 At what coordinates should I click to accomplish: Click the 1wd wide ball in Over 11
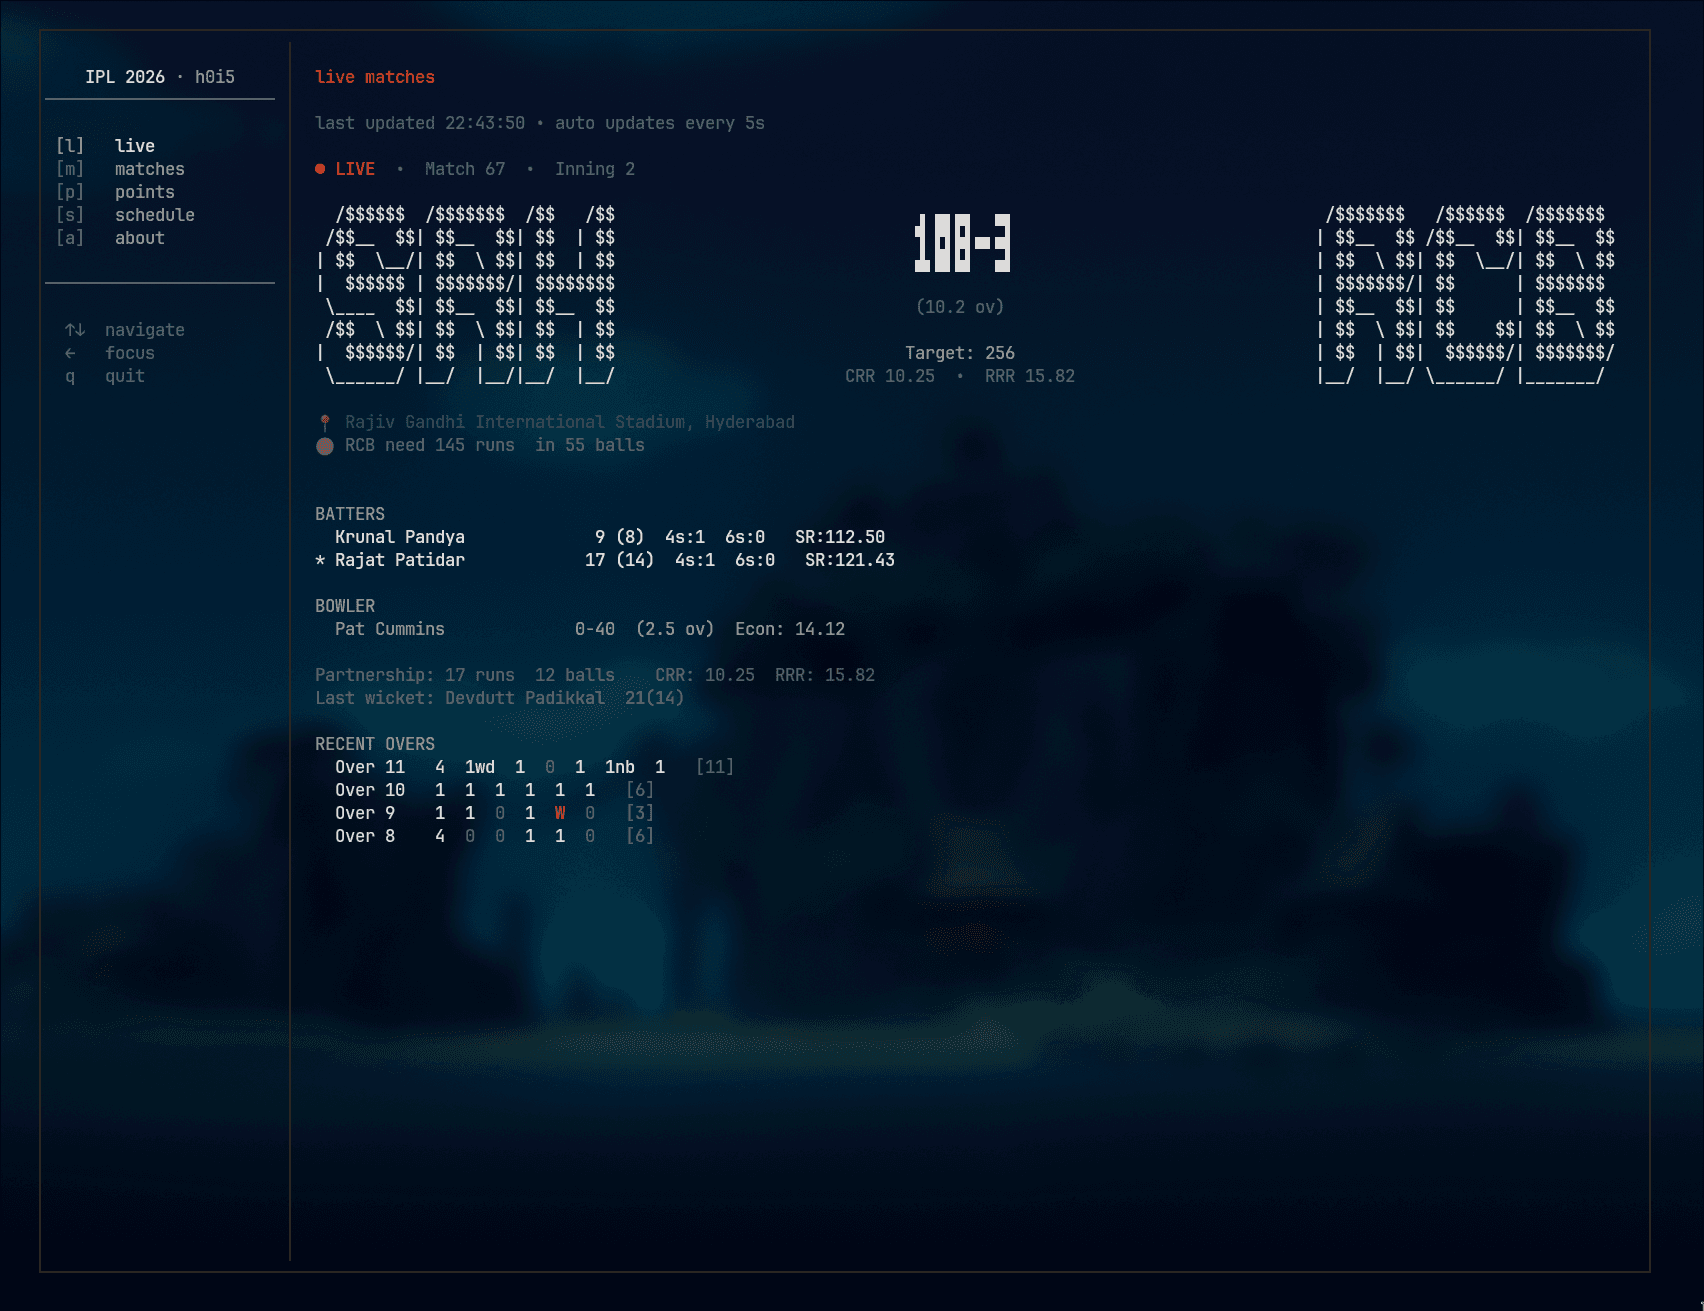[480, 767]
